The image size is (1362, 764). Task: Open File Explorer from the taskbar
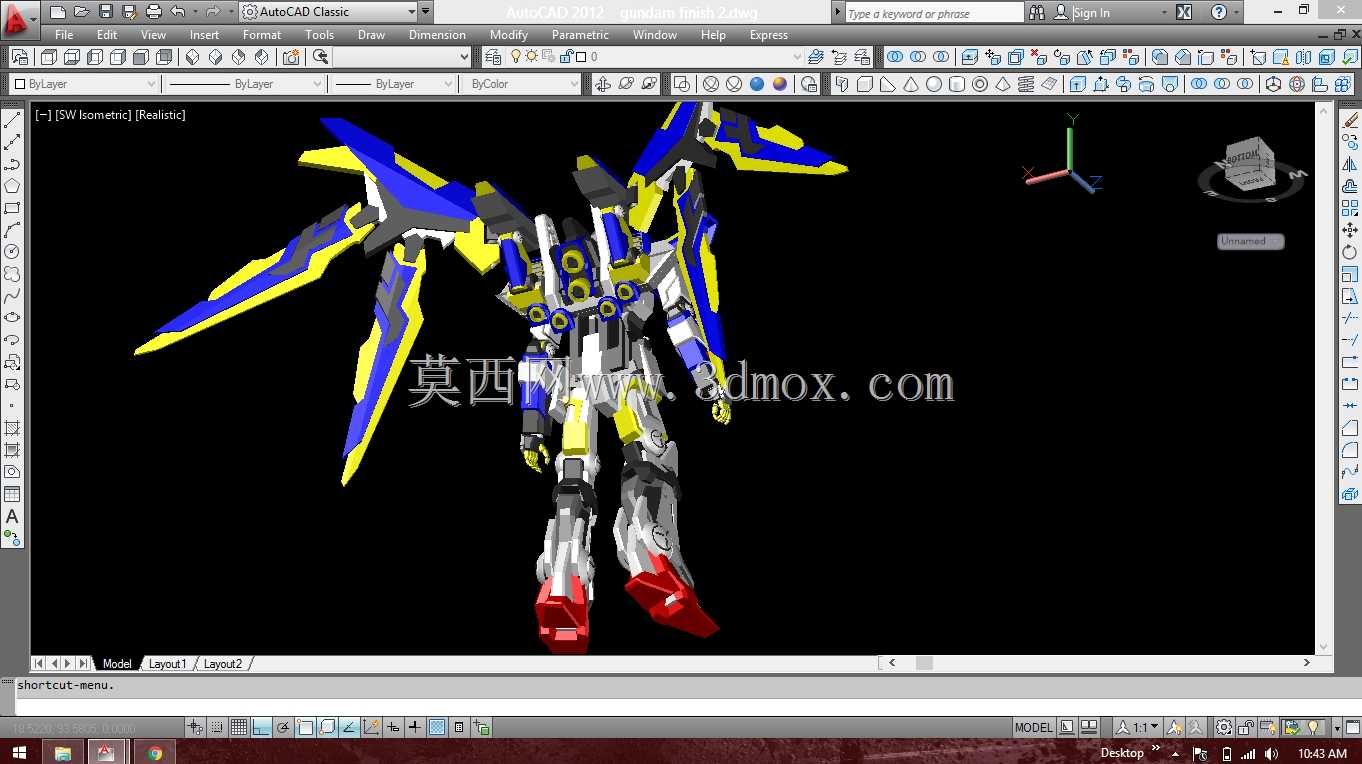click(62, 753)
